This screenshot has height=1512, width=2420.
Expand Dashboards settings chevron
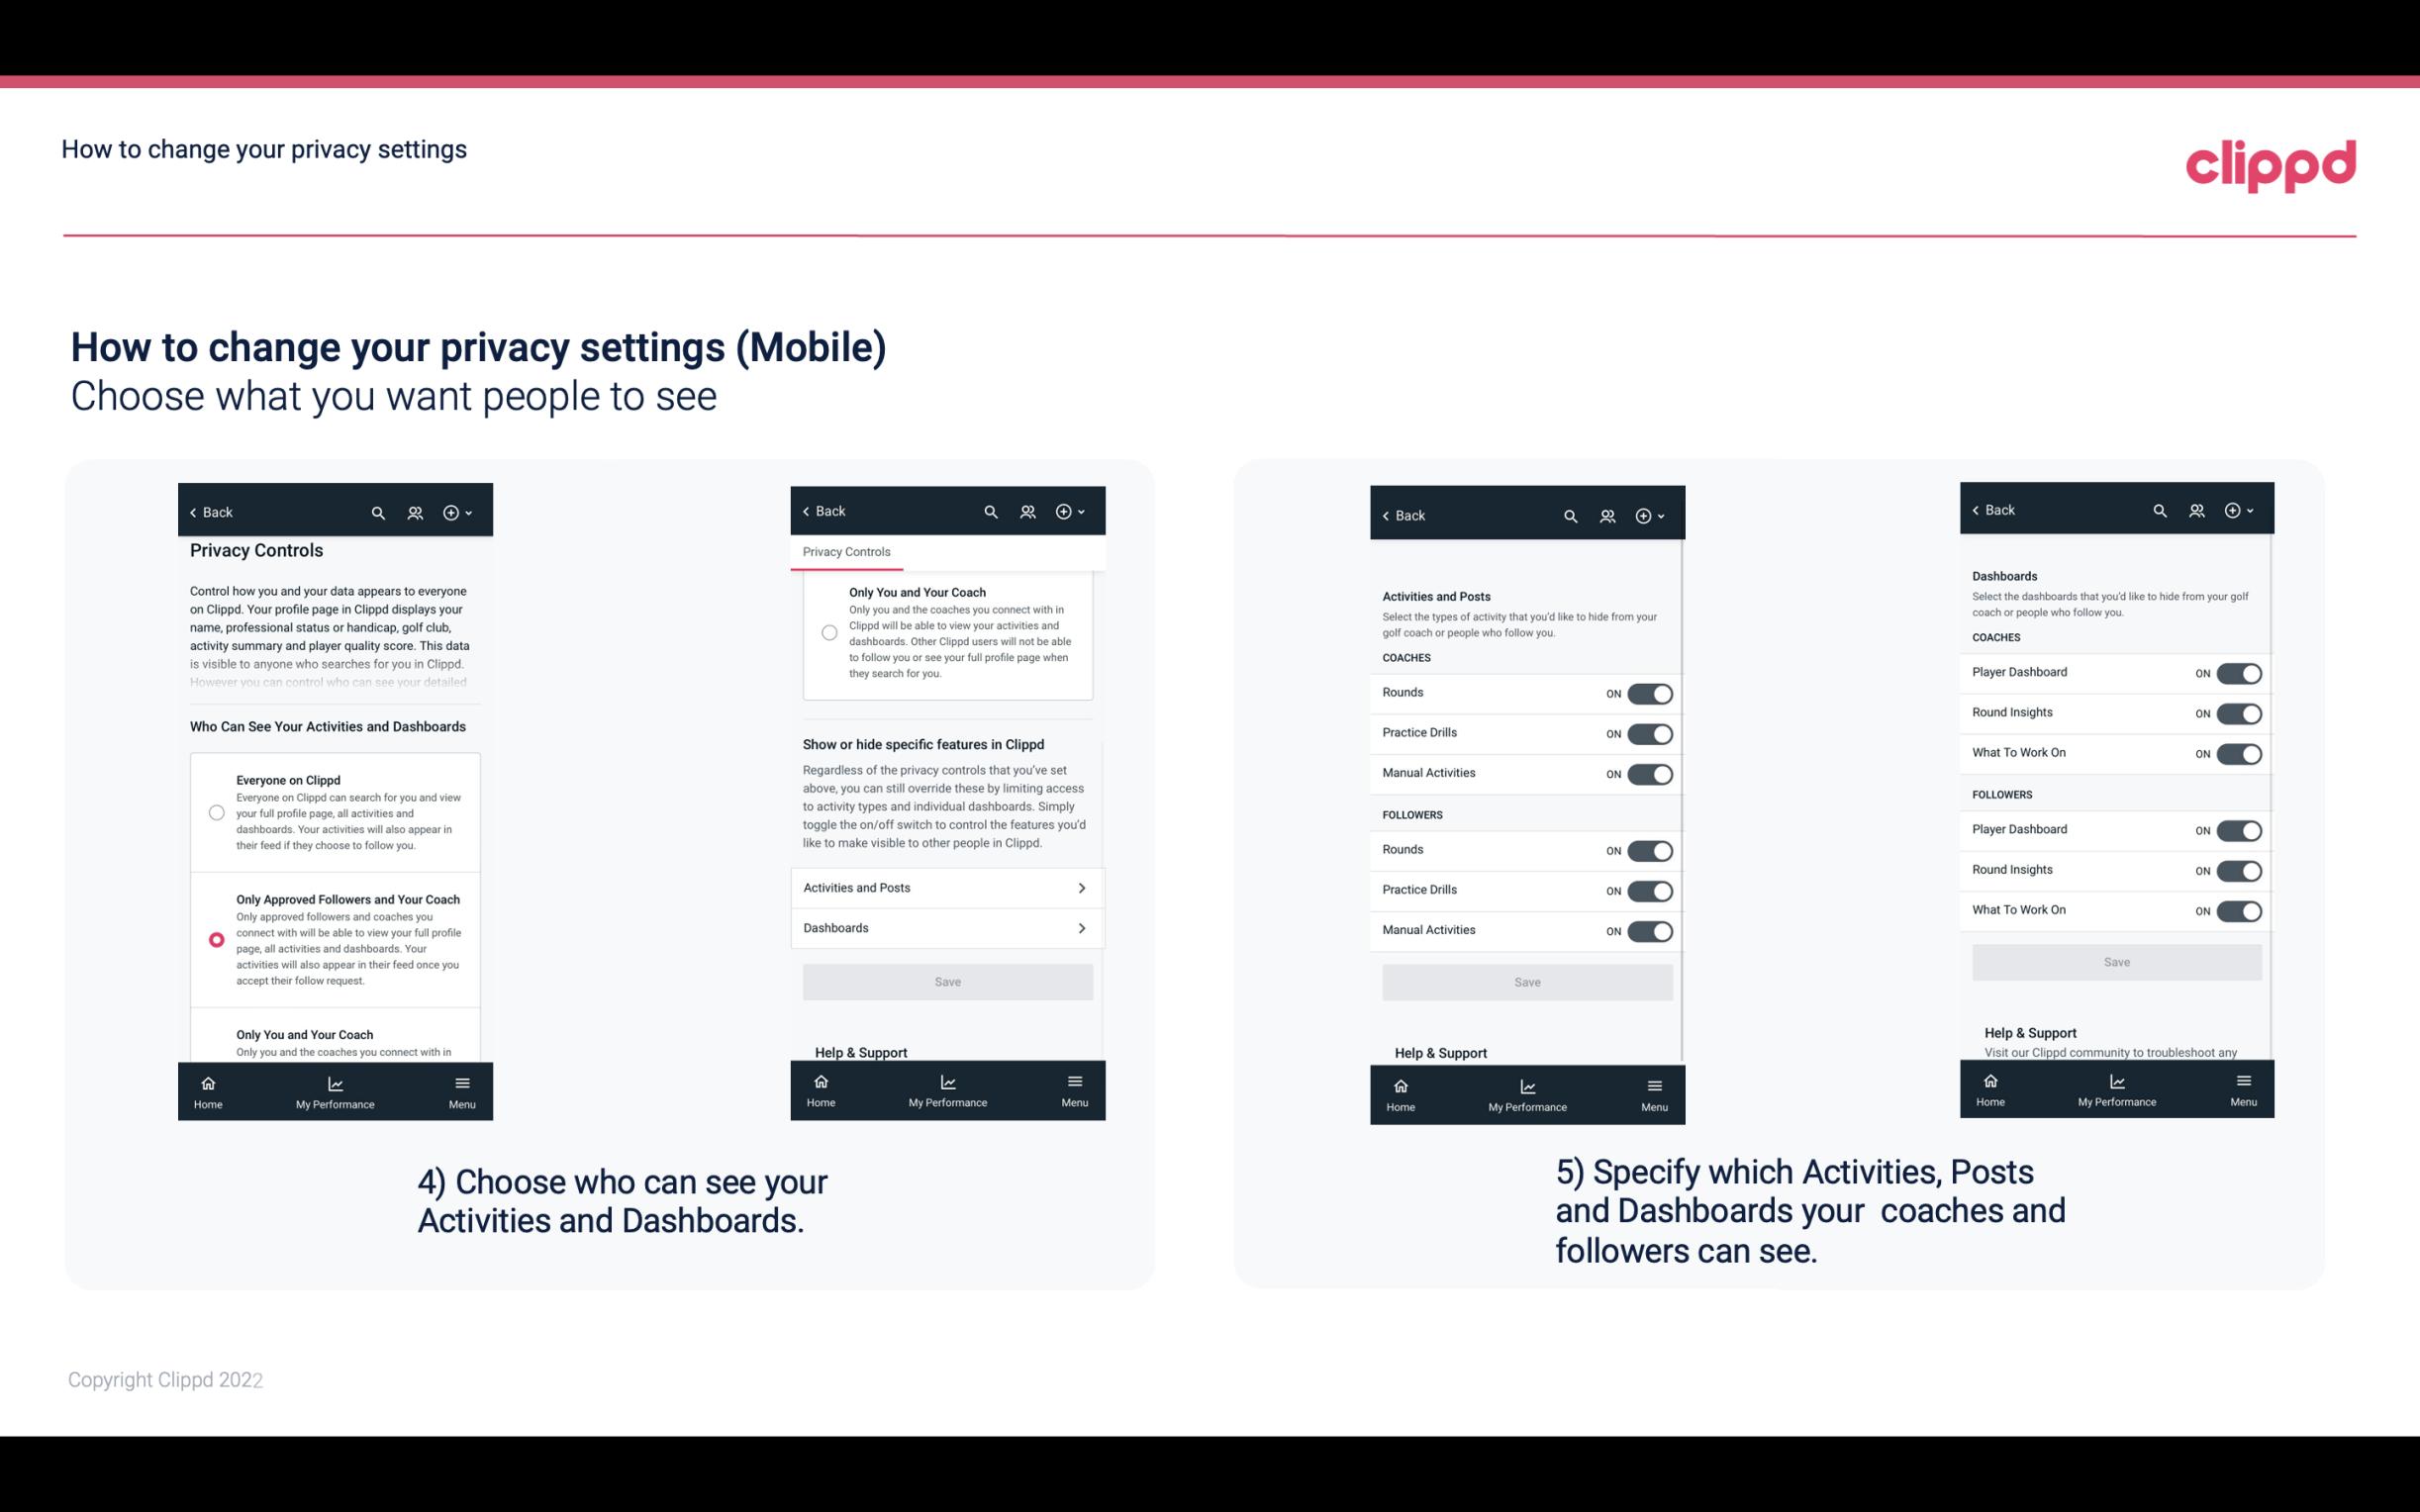coord(1082,927)
